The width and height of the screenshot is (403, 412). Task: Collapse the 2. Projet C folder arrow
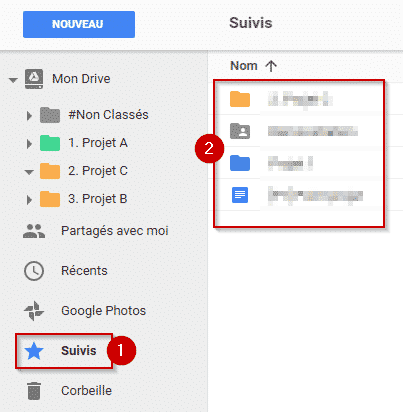pyautogui.click(x=29, y=172)
